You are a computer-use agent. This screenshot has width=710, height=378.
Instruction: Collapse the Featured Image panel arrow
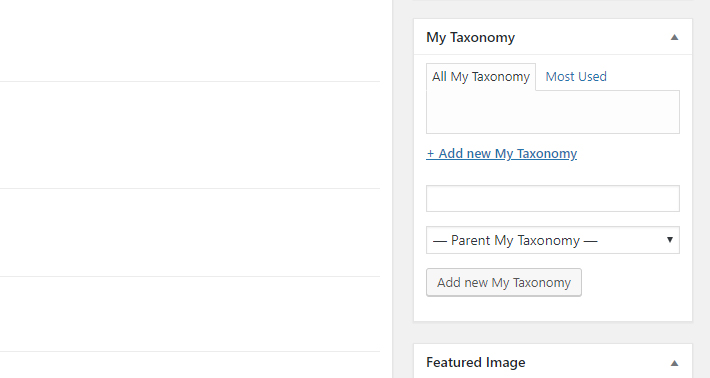pos(674,363)
